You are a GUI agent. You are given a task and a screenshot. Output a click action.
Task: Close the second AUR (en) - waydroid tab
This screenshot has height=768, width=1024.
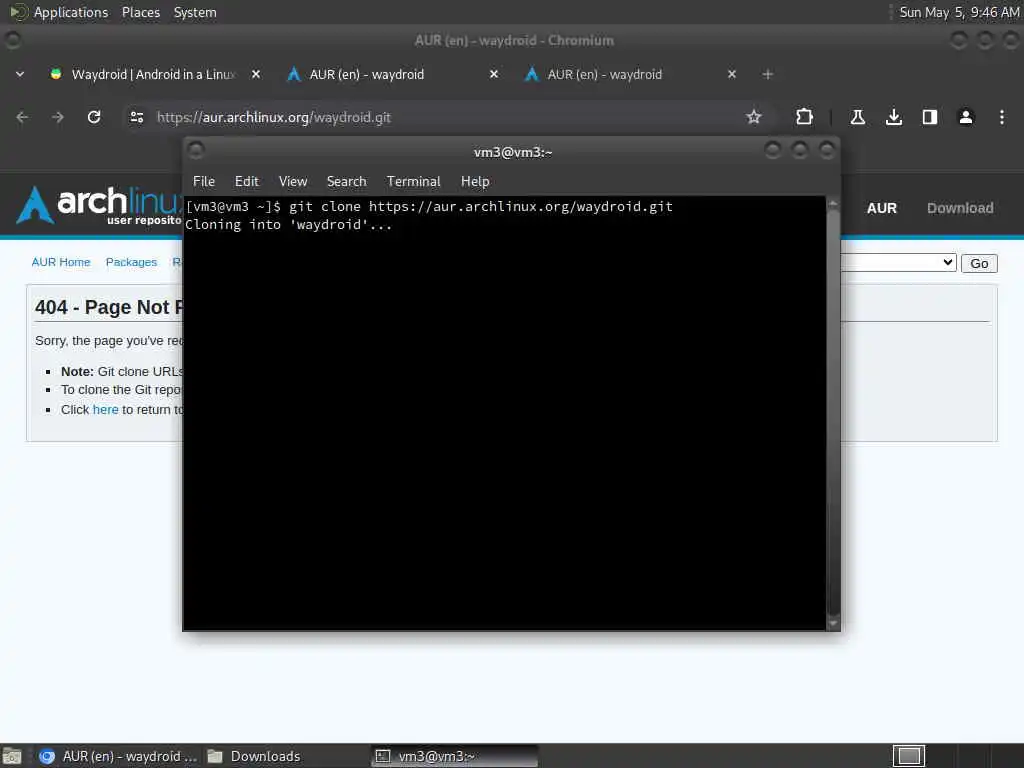point(494,74)
